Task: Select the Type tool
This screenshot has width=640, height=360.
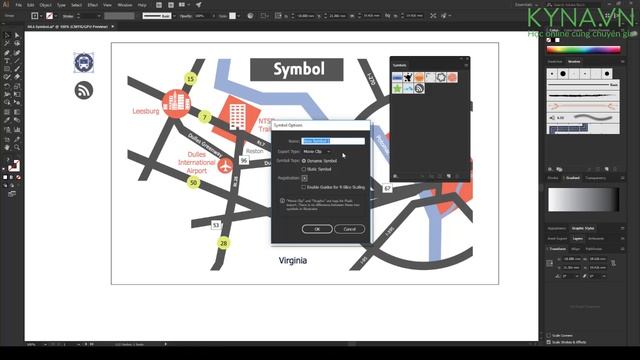Action: [7, 61]
